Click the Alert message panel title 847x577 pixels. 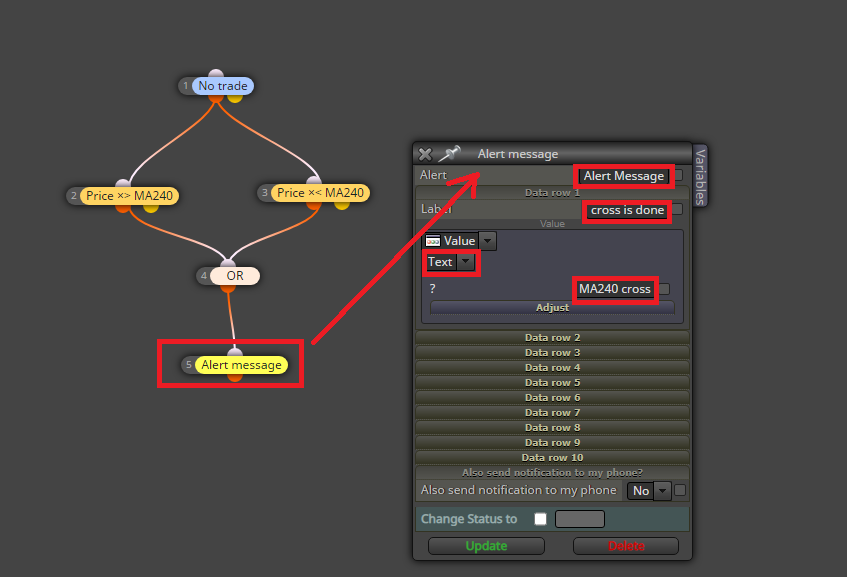click(517, 155)
